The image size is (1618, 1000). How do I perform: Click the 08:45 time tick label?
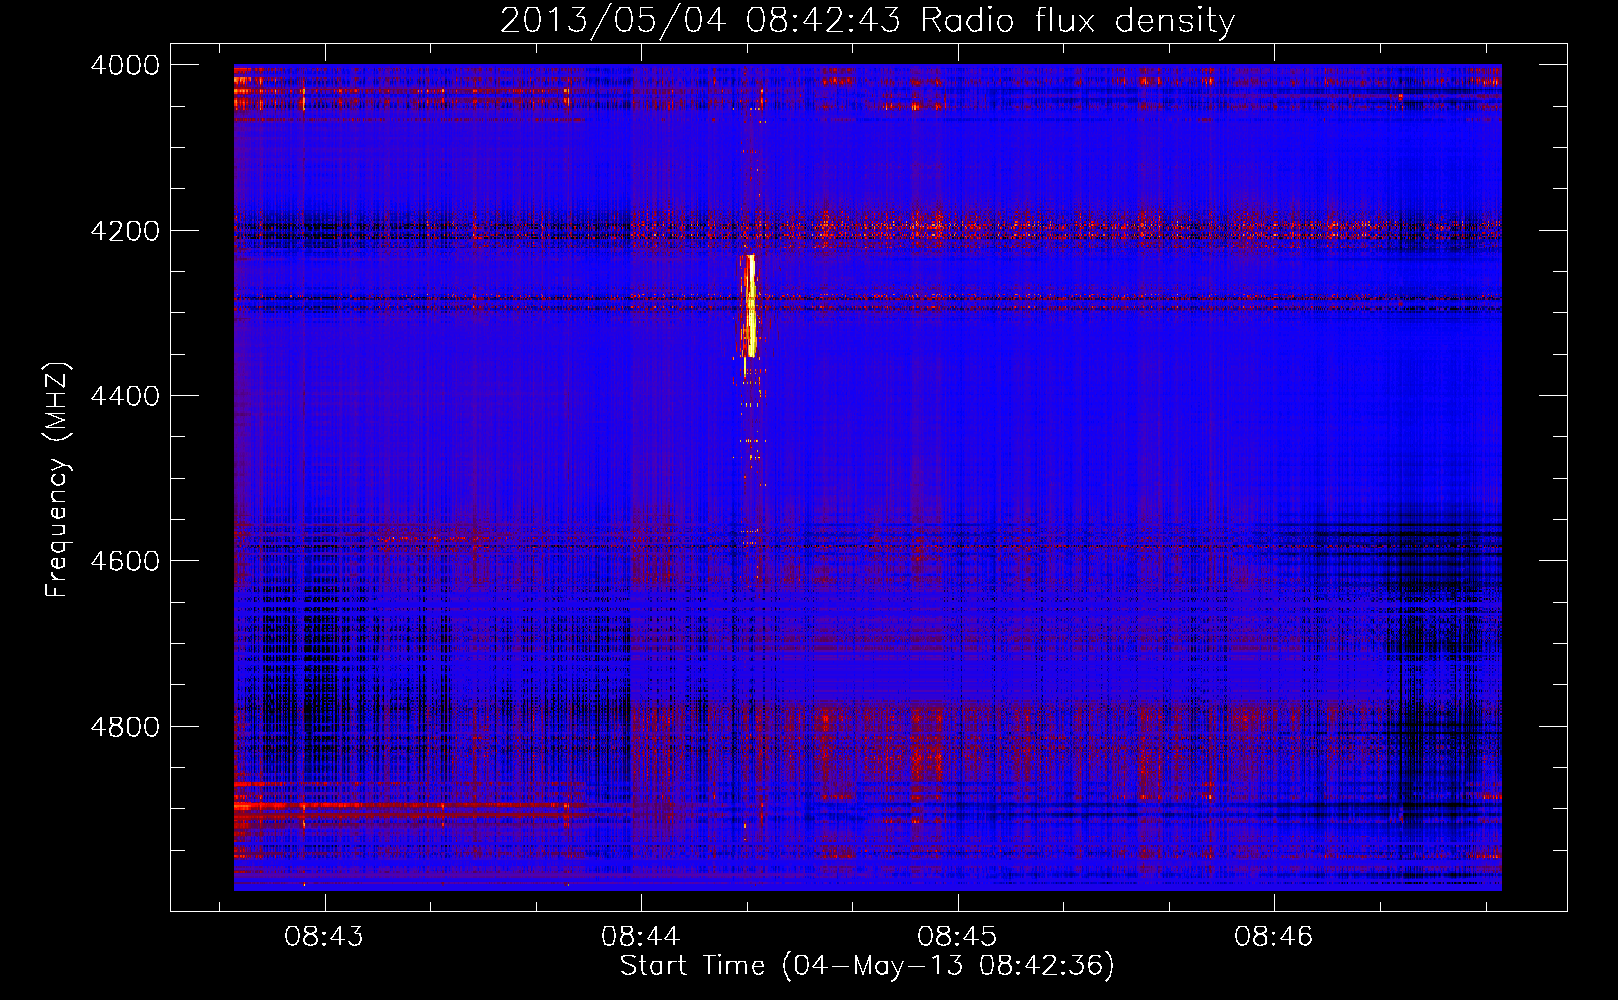point(957,937)
